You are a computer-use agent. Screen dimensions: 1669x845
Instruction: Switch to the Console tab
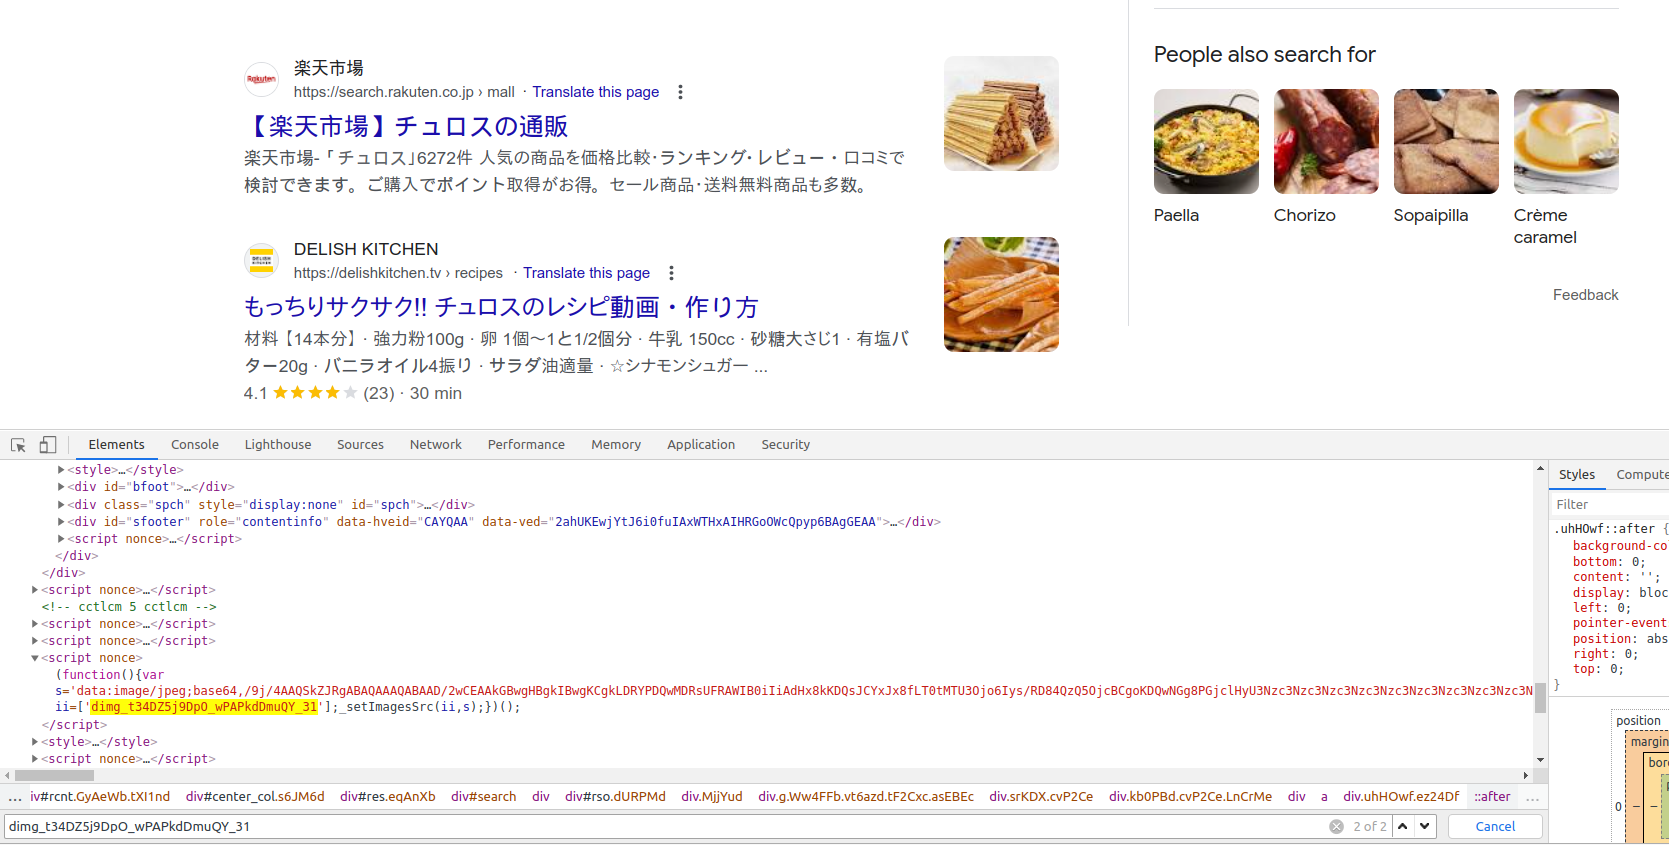click(195, 445)
